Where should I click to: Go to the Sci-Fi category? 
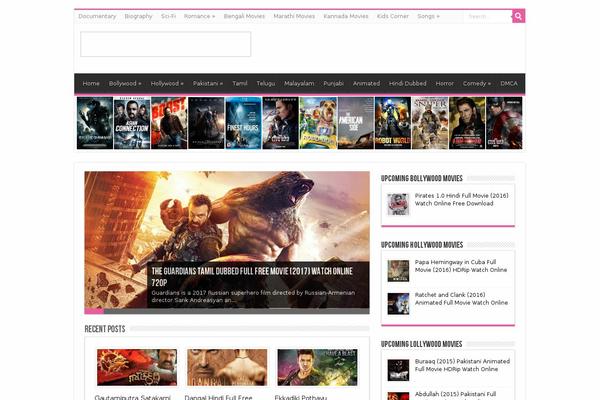[x=168, y=16]
